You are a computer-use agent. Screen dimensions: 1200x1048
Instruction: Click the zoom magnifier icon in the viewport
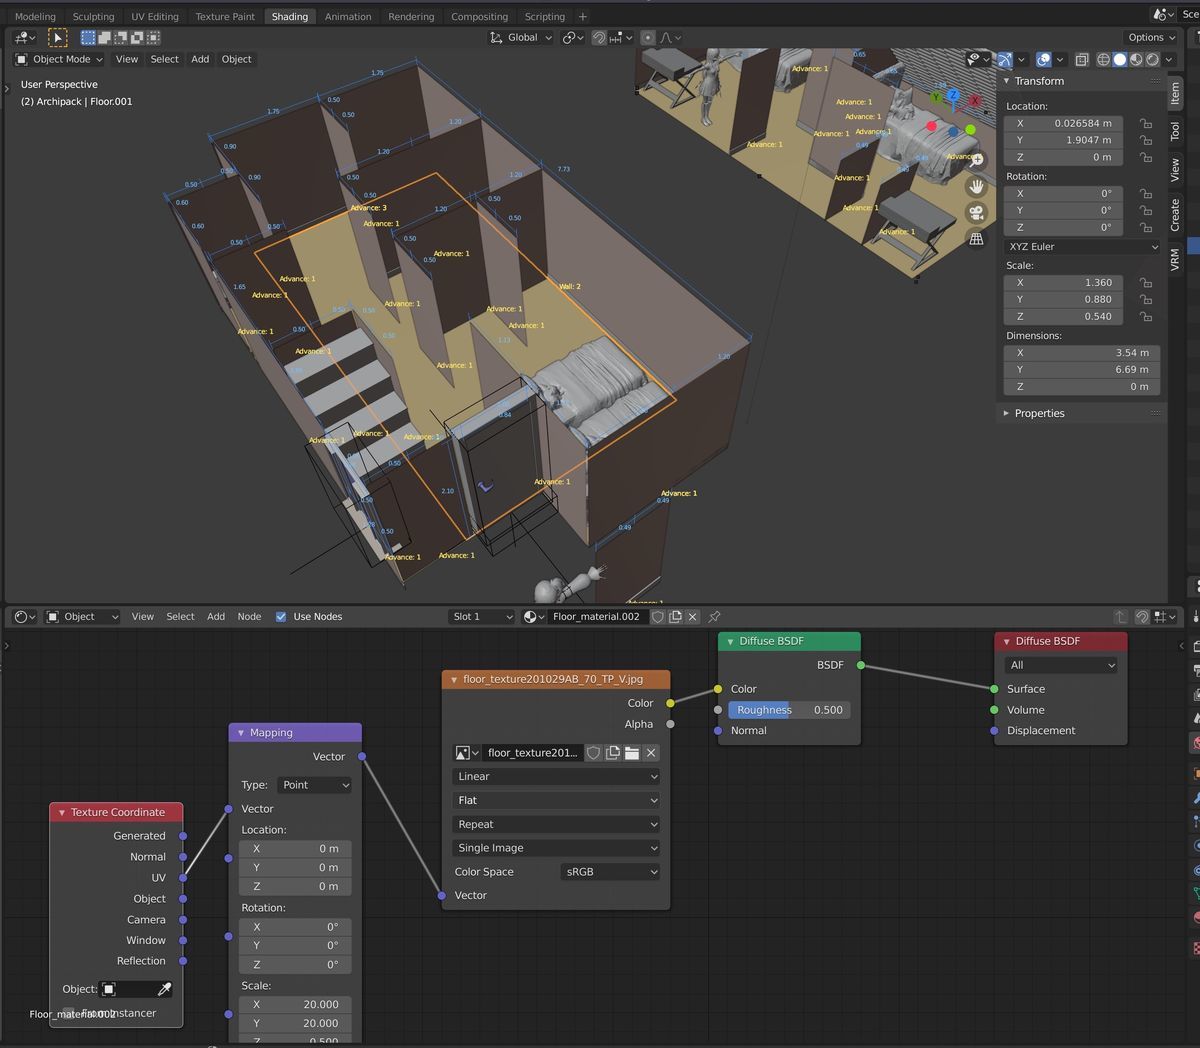pos(977,158)
